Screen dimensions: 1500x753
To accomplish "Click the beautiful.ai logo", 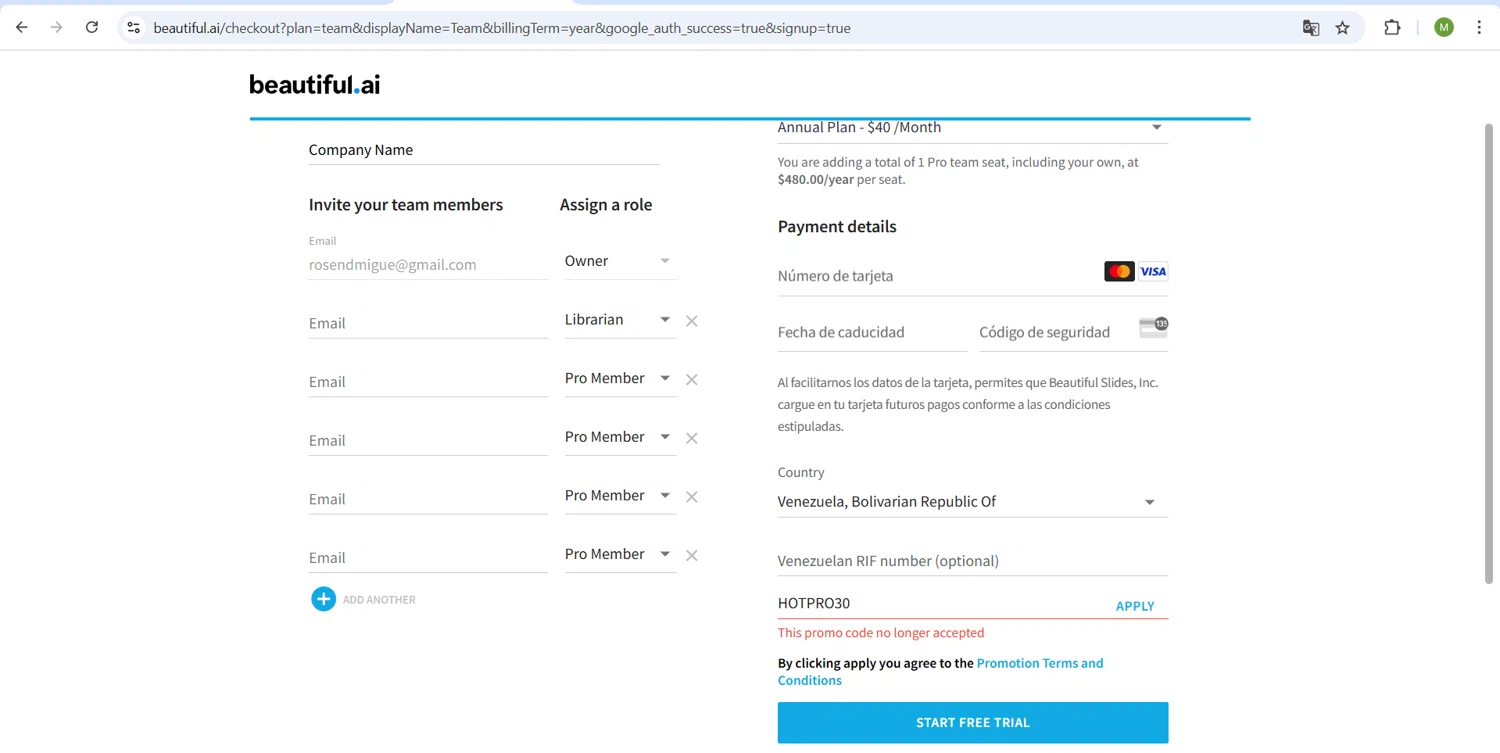I will point(315,84).
